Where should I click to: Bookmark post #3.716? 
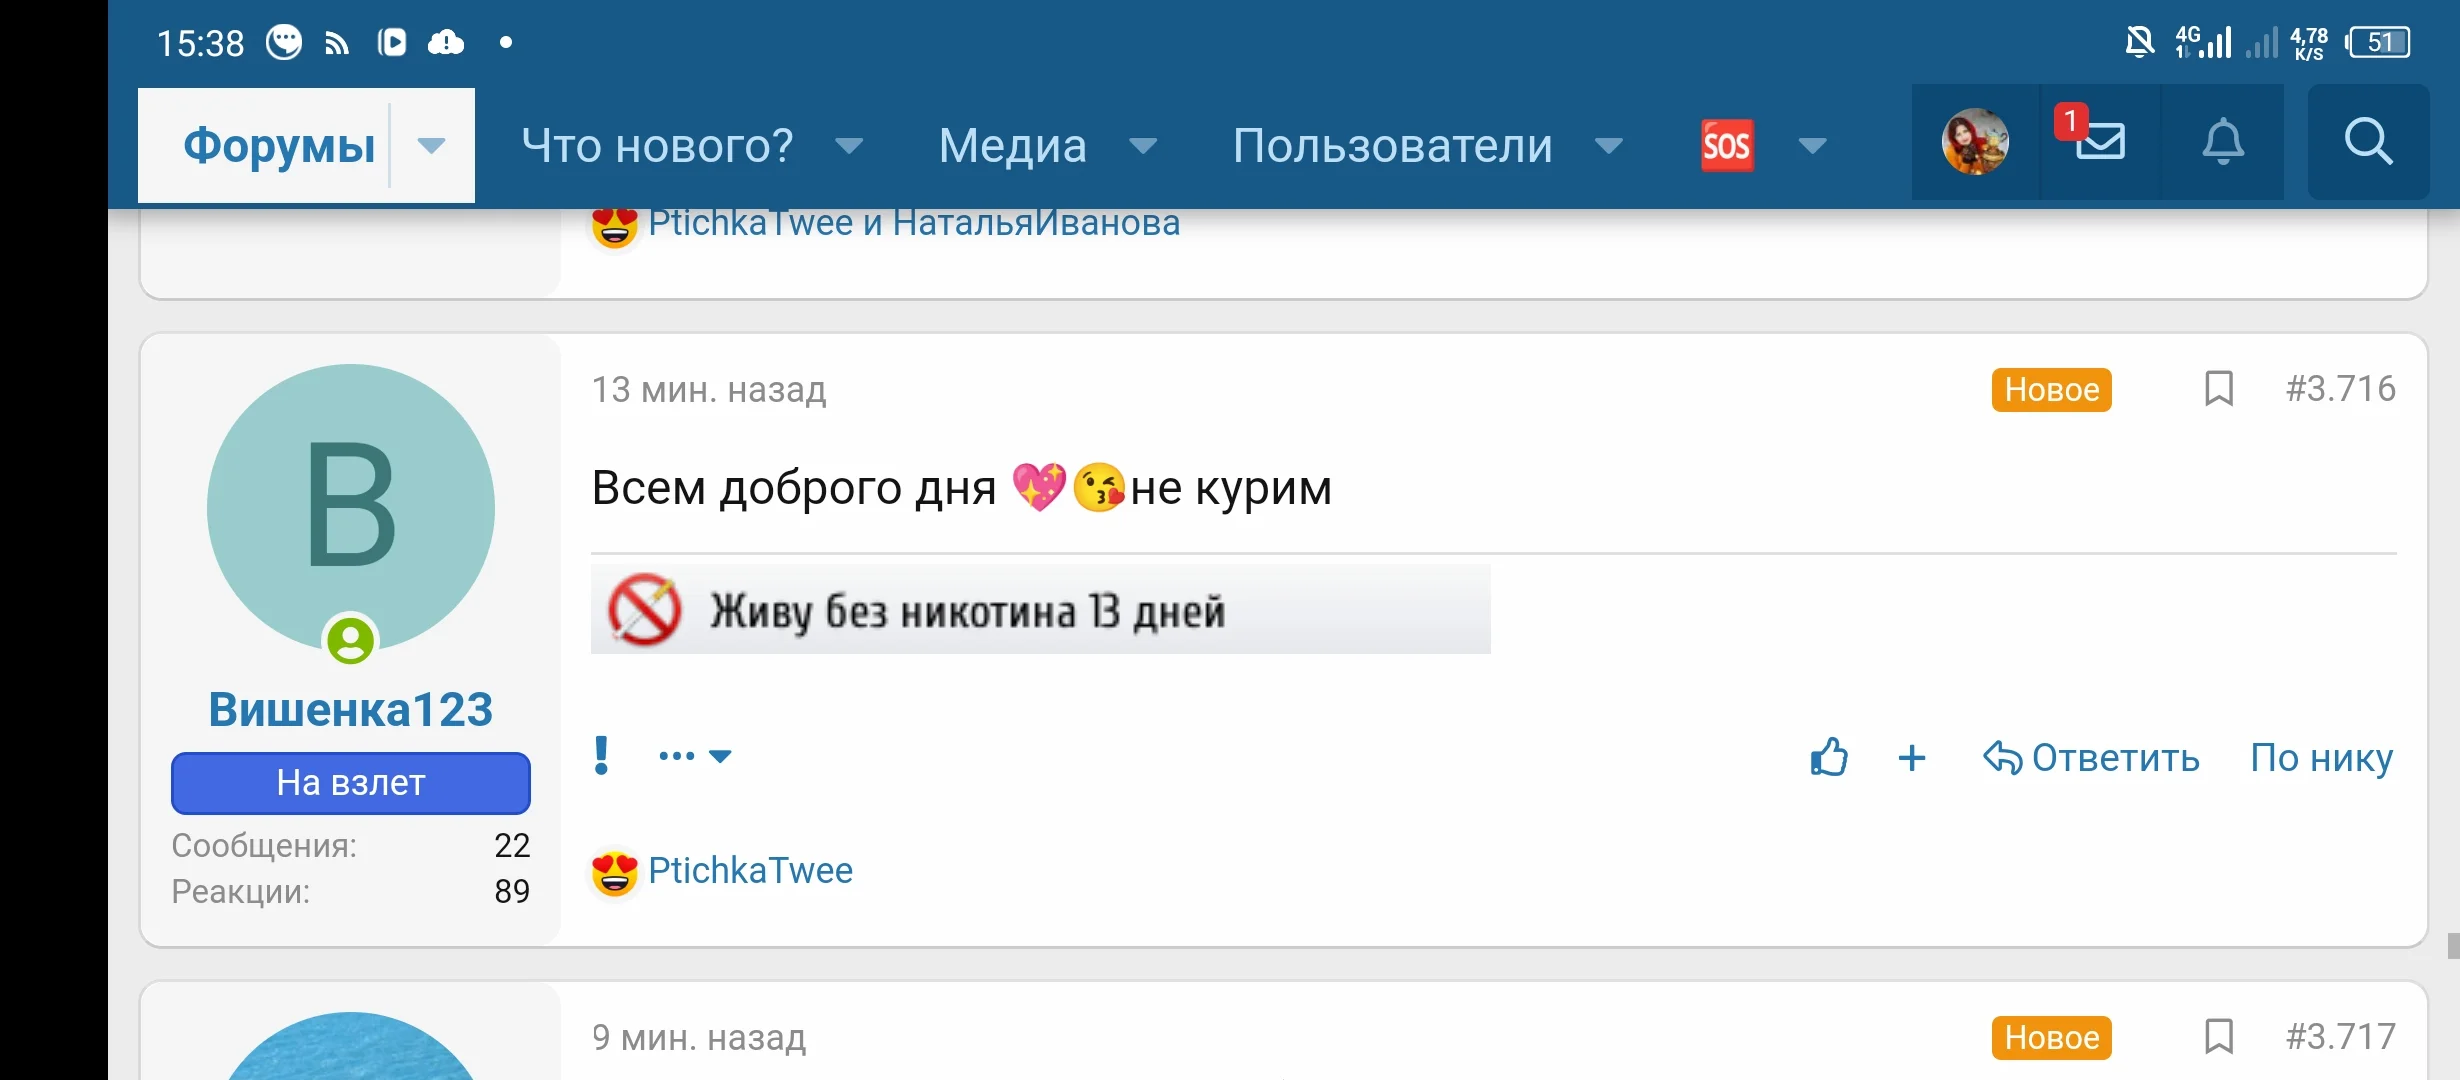point(2219,388)
